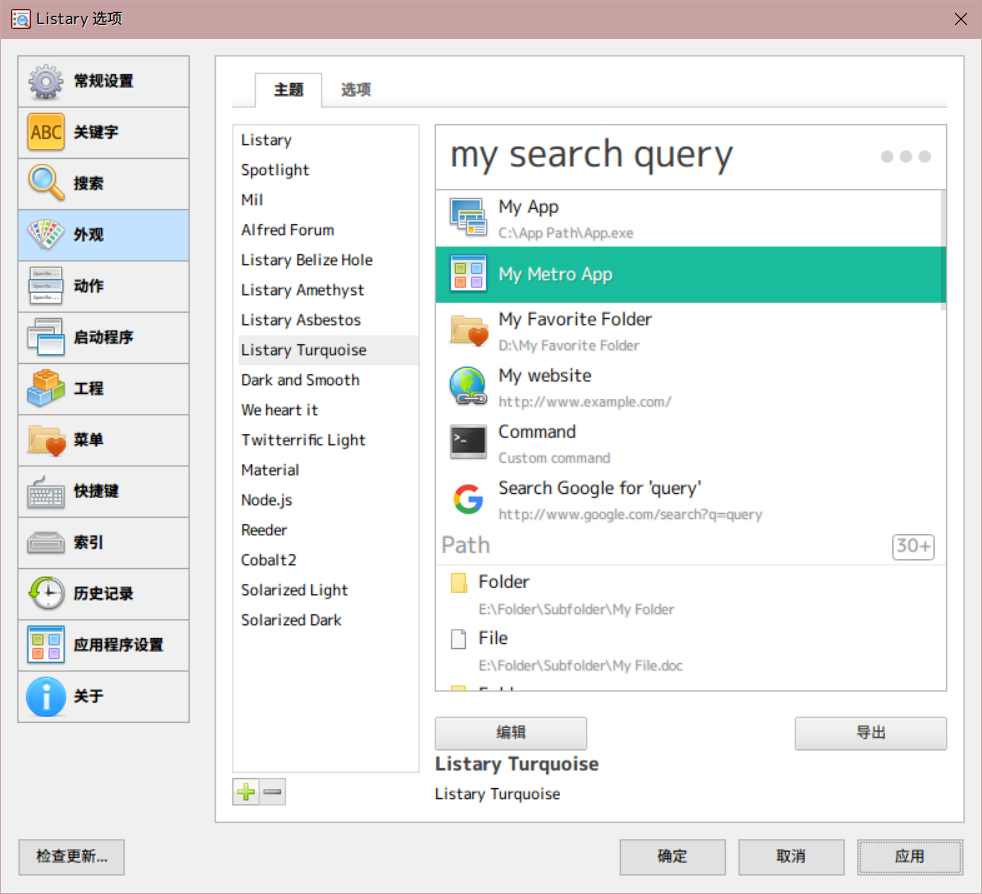Click My Favorite Folder icon in preview
This screenshot has height=894, width=982.
(x=468, y=330)
